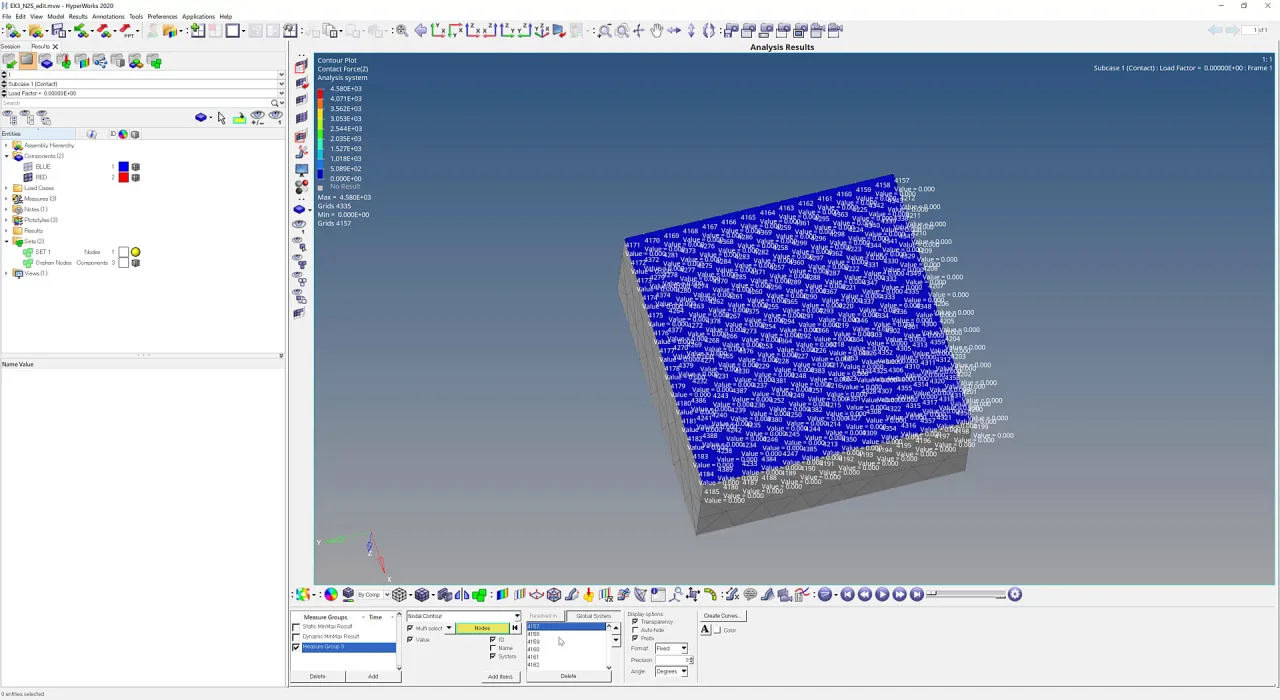Toggle Static MinMax Result checkbox
The image size is (1280, 700).
click(x=296, y=627)
